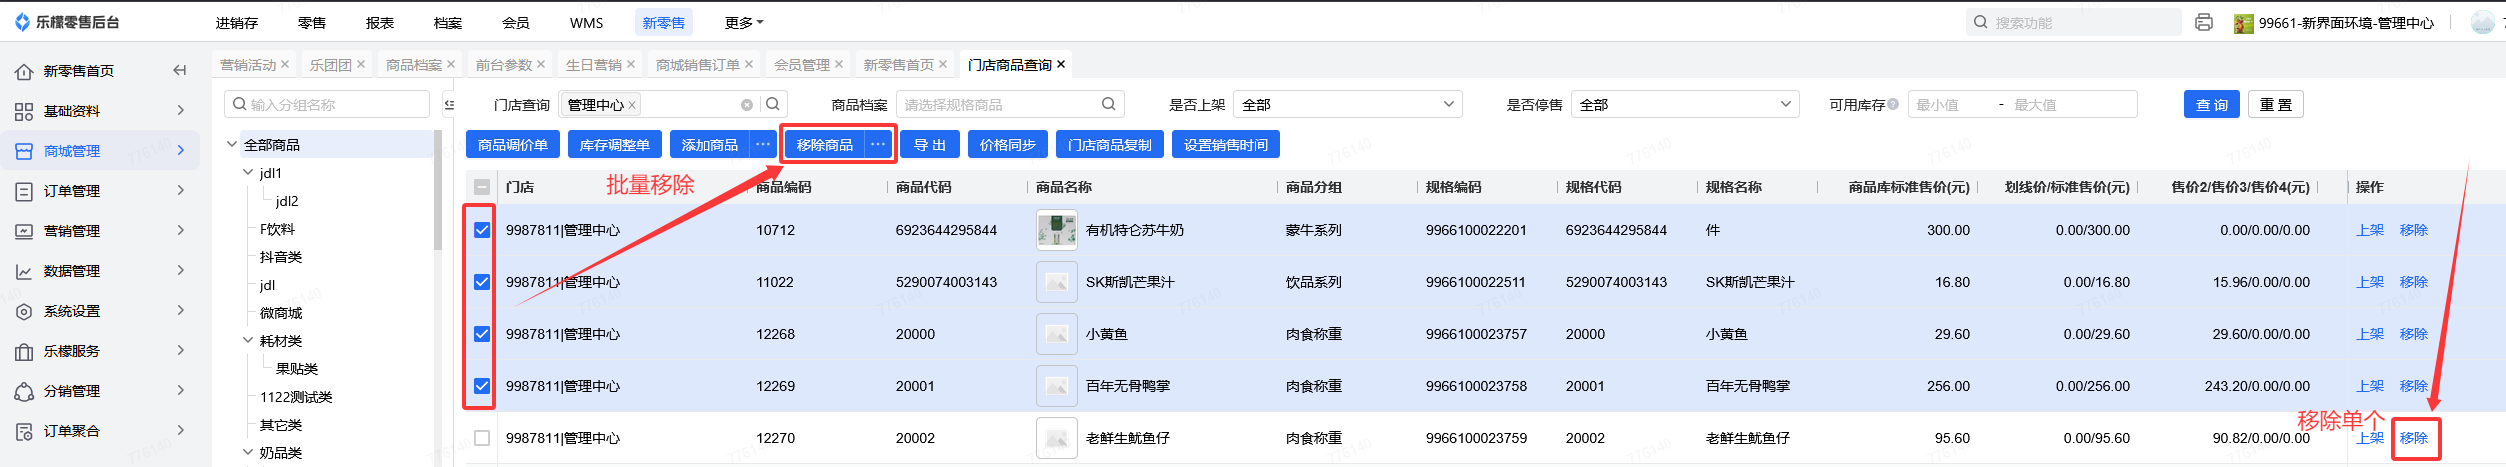This screenshot has height=467, width=2506.
Task: Uncheck the row for product code 12268
Action: pyautogui.click(x=482, y=334)
